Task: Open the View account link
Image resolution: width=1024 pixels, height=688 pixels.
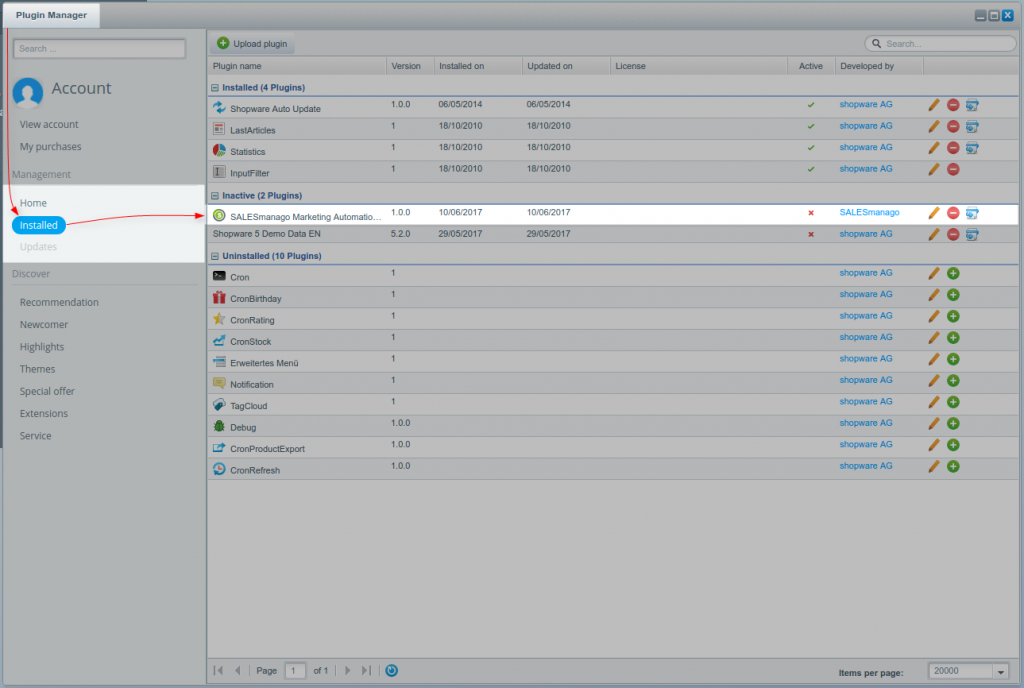Action: (x=49, y=124)
